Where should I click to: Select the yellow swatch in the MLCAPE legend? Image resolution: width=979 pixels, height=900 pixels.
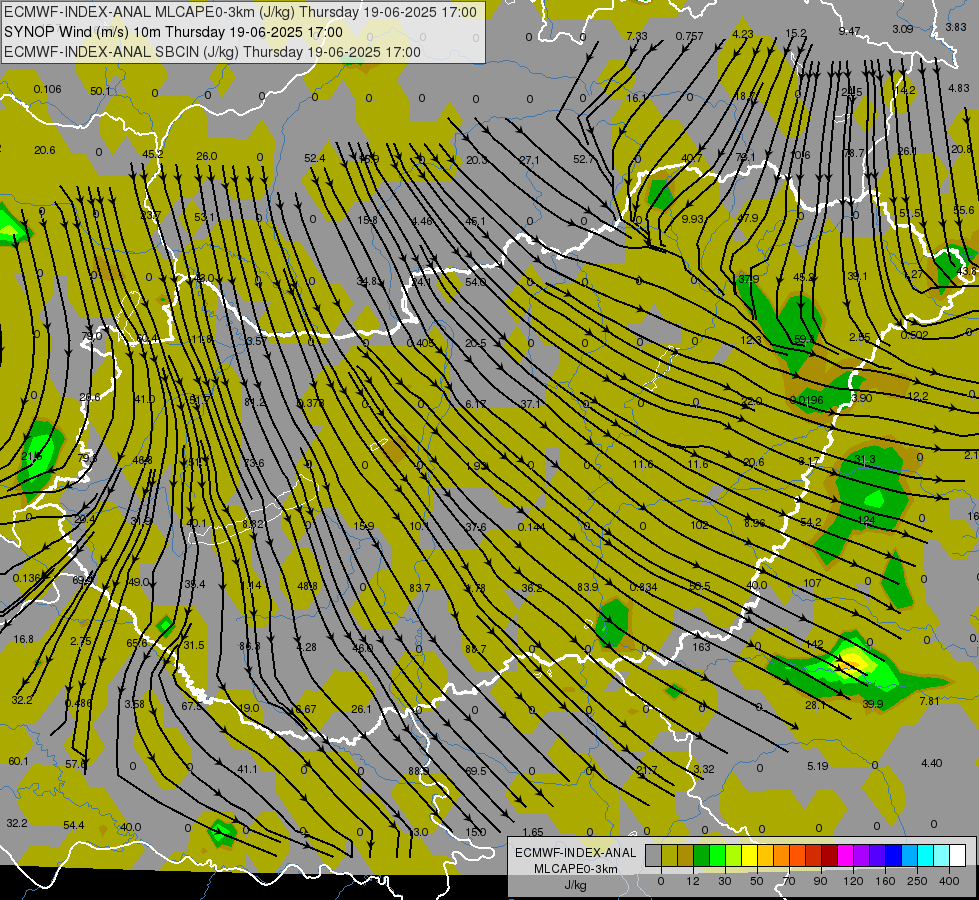coord(749,855)
